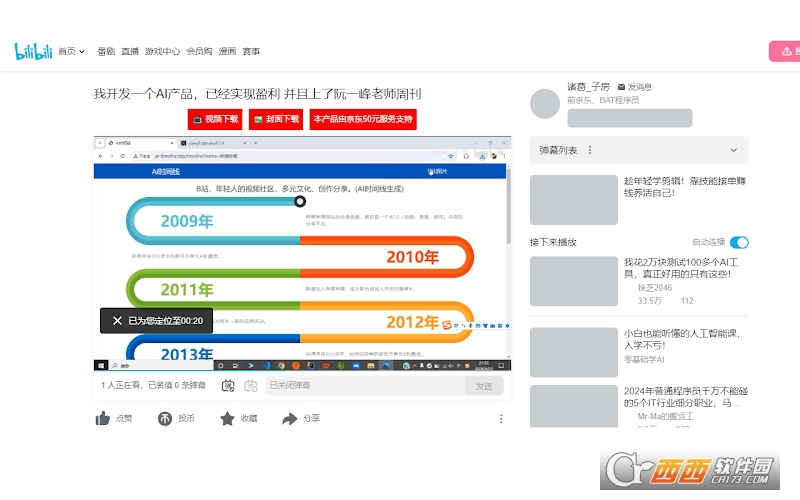Click the 发送 send button

click(x=484, y=386)
